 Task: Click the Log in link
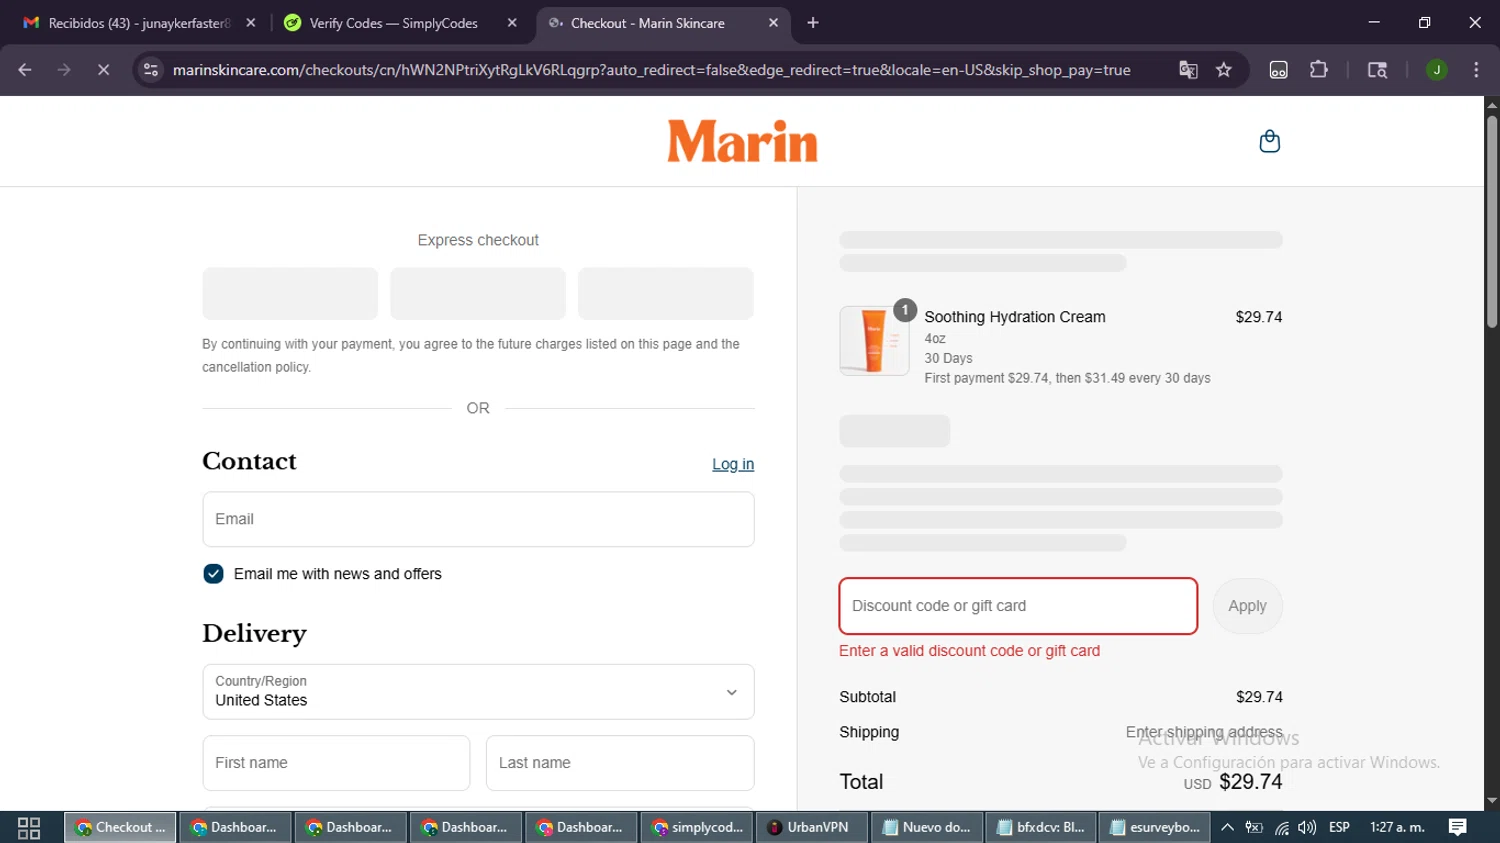(x=733, y=464)
